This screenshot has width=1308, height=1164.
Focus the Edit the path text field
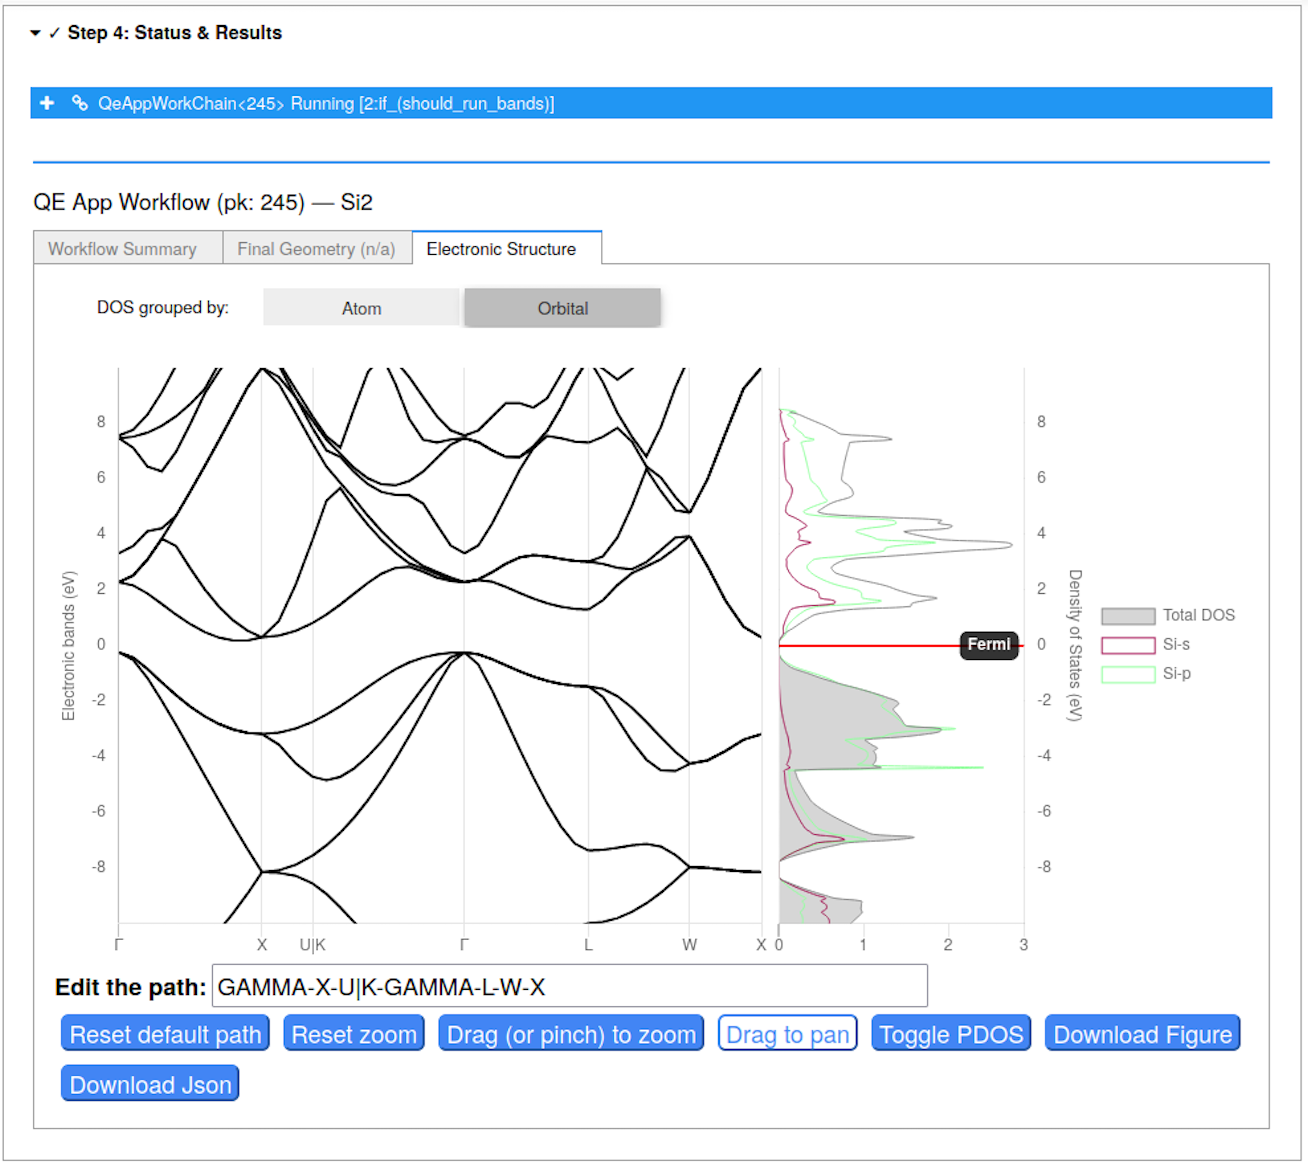569,987
